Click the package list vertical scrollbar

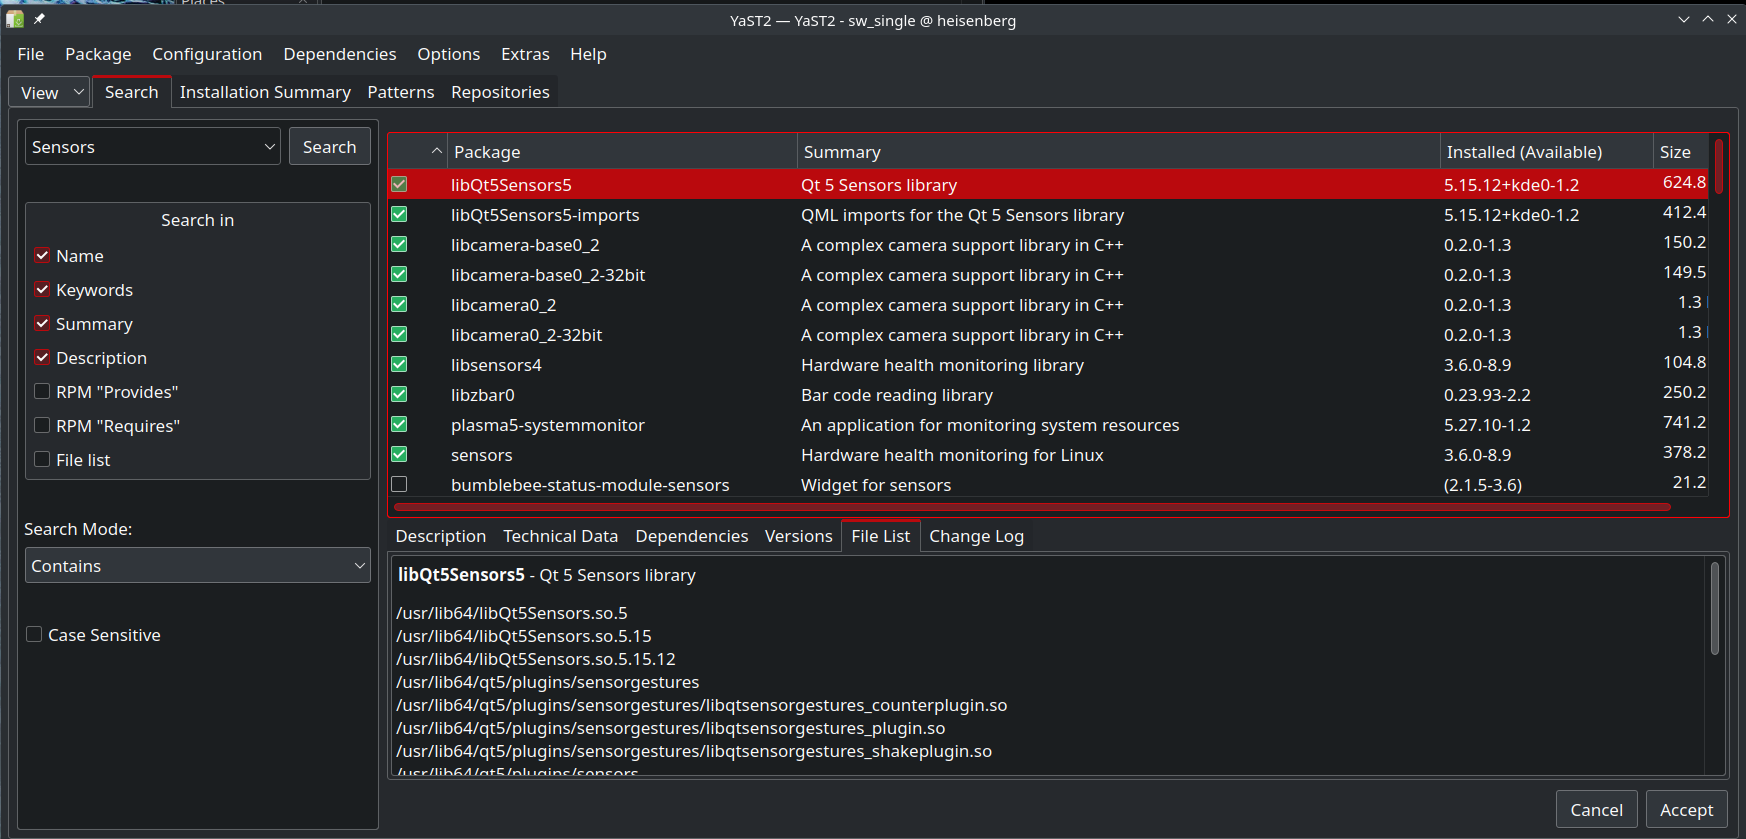[1719, 166]
